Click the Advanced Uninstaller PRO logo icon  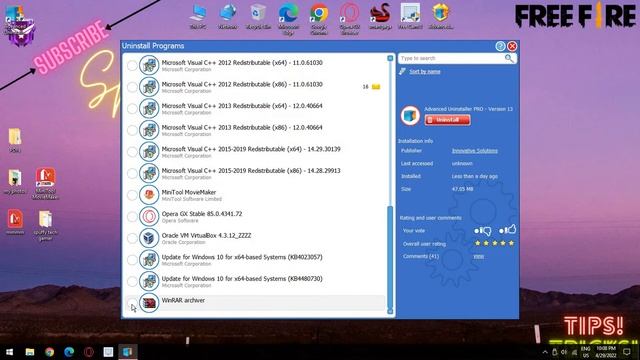[x=410, y=116]
